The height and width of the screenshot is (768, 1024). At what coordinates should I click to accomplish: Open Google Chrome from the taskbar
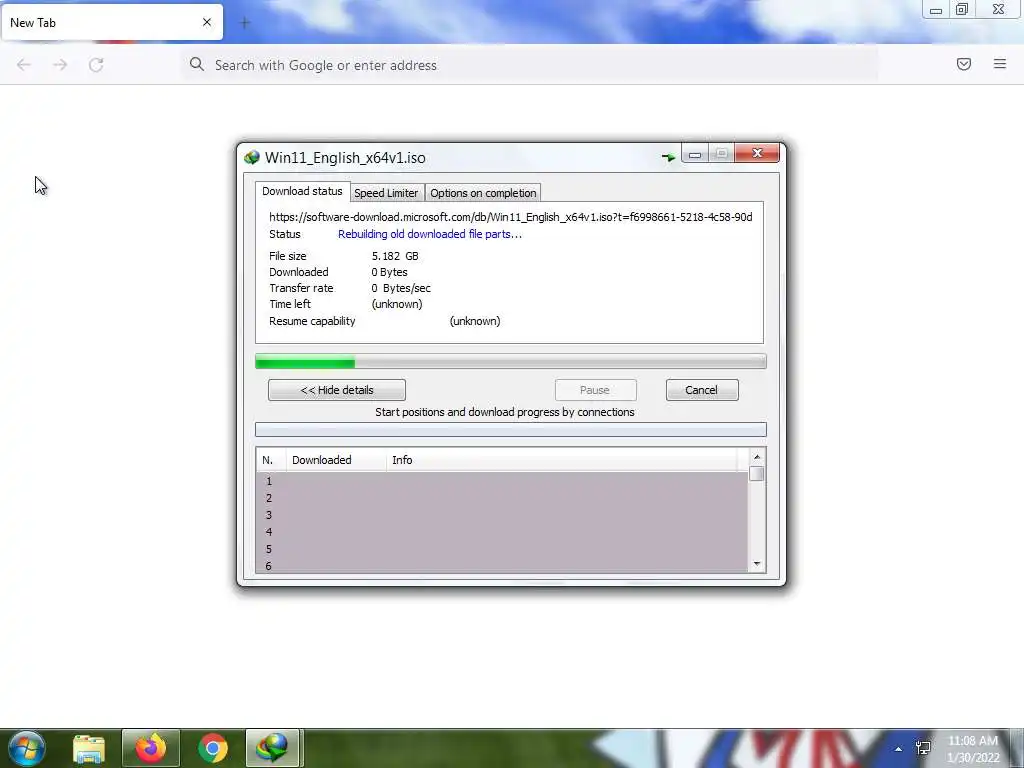click(x=213, y=748)
